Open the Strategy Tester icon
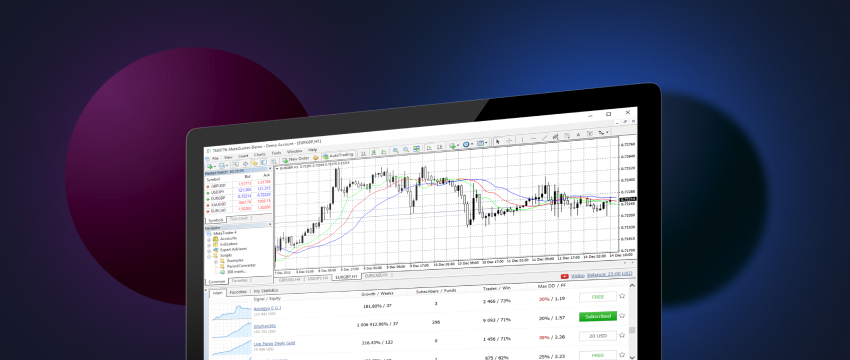 click(x=274, y=162)
